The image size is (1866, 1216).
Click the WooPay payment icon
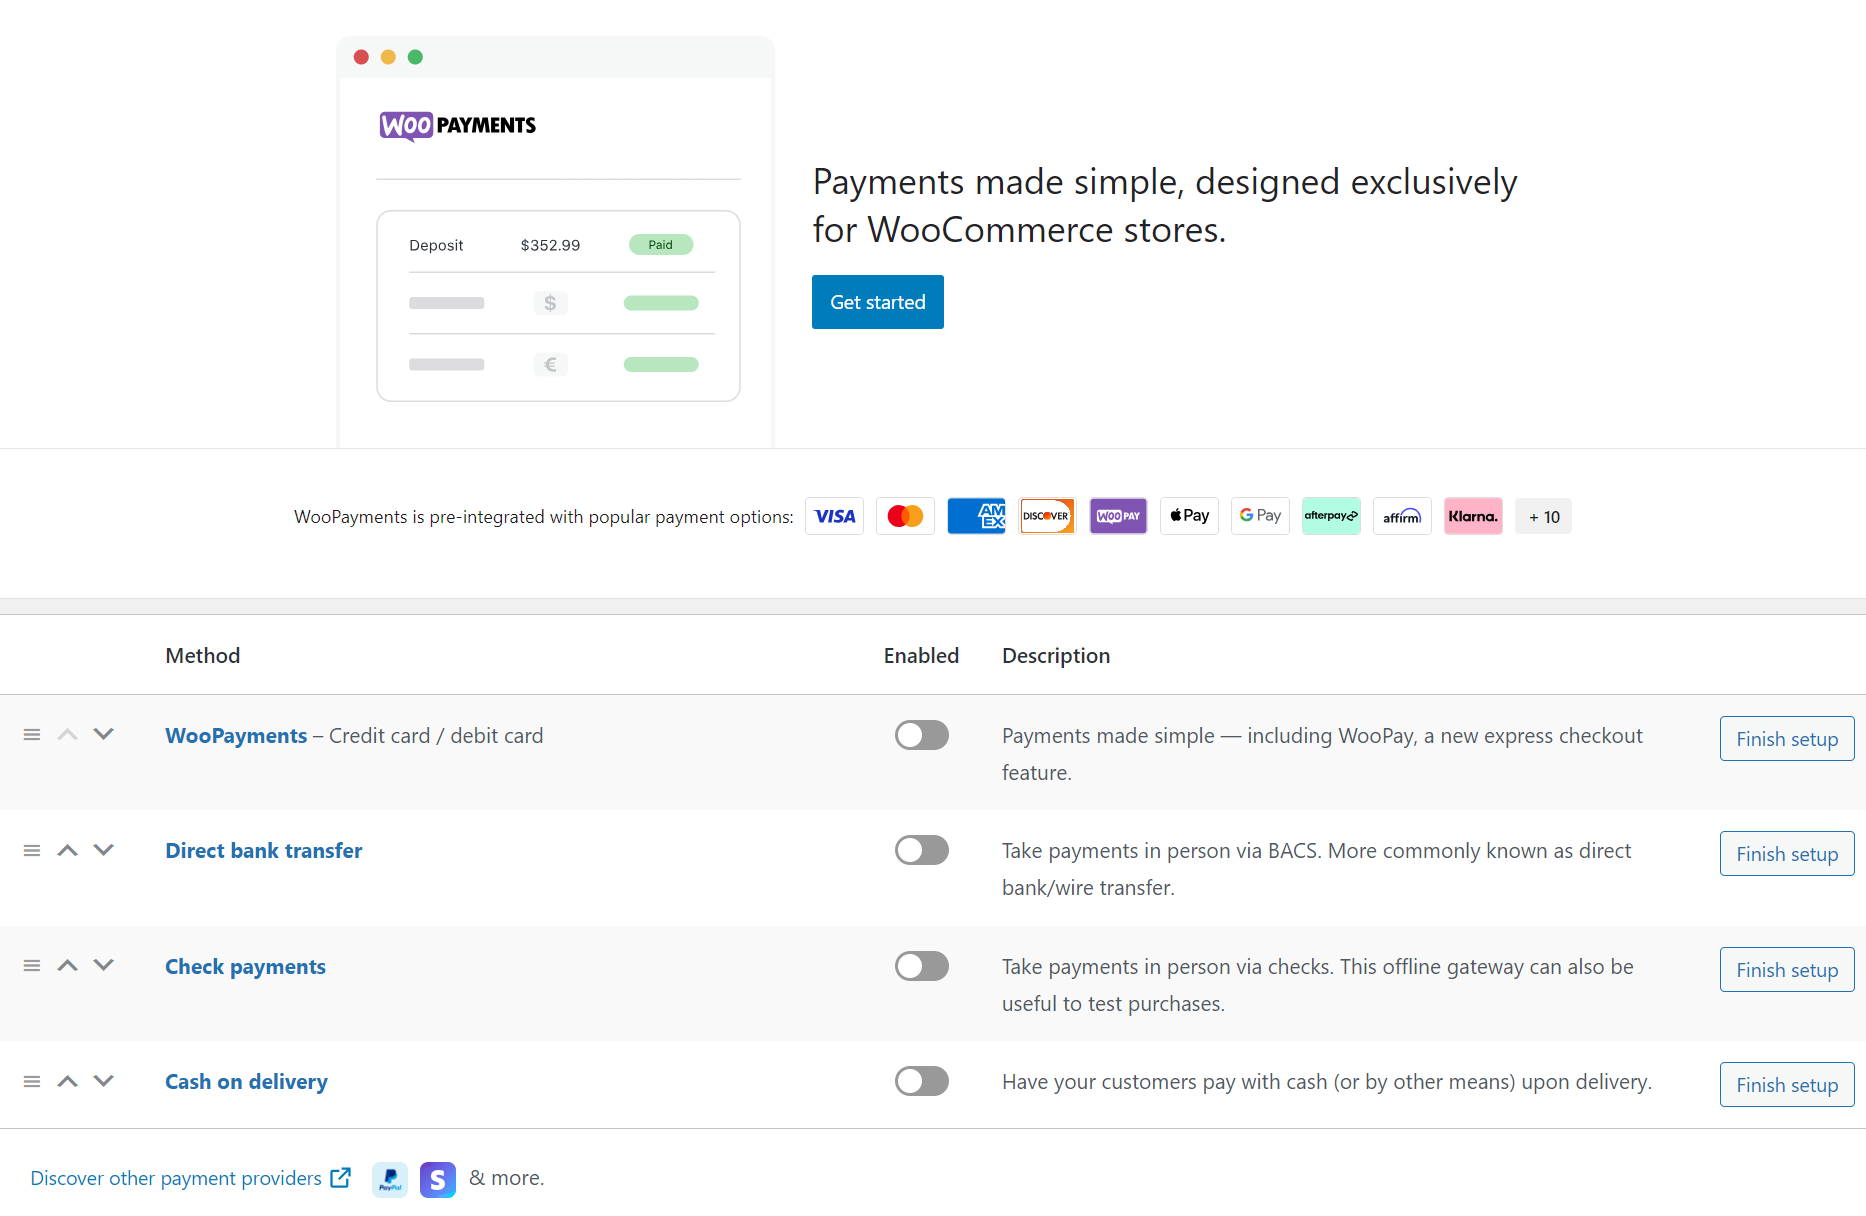pyautogui.click(x=1118, y=516)
